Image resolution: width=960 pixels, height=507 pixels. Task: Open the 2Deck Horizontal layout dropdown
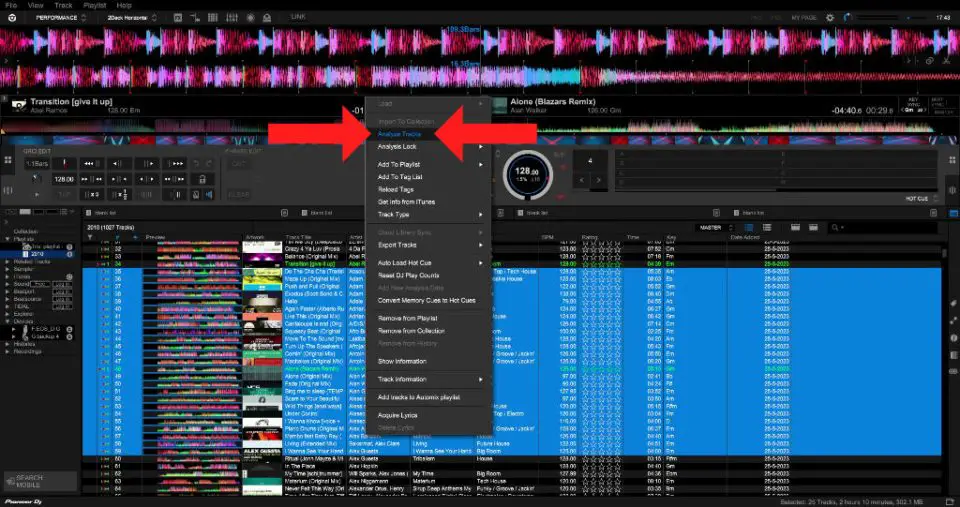(132, 18)
